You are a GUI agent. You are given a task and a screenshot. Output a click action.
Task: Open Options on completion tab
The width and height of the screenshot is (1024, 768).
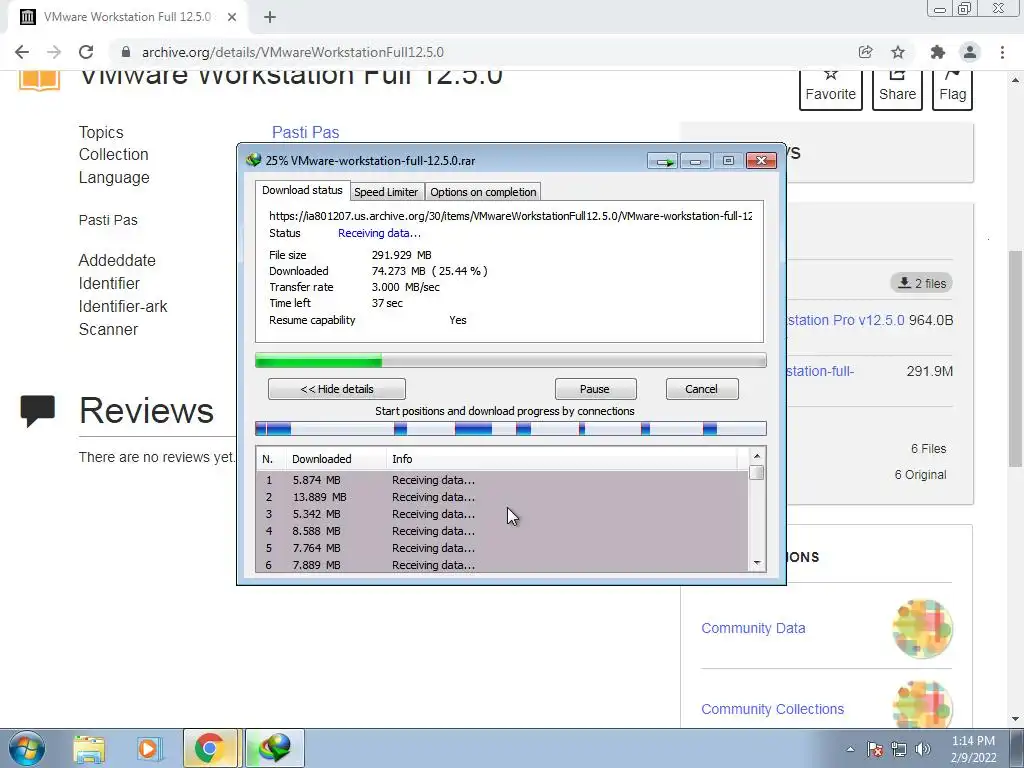point(483,192)
